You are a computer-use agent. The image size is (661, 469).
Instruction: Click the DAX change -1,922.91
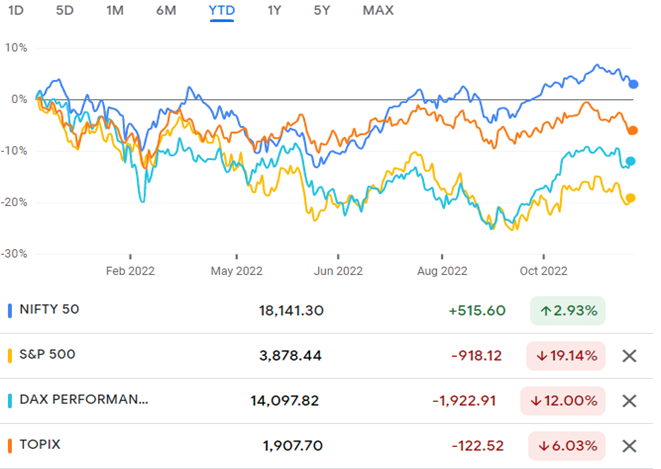point(464,401)
